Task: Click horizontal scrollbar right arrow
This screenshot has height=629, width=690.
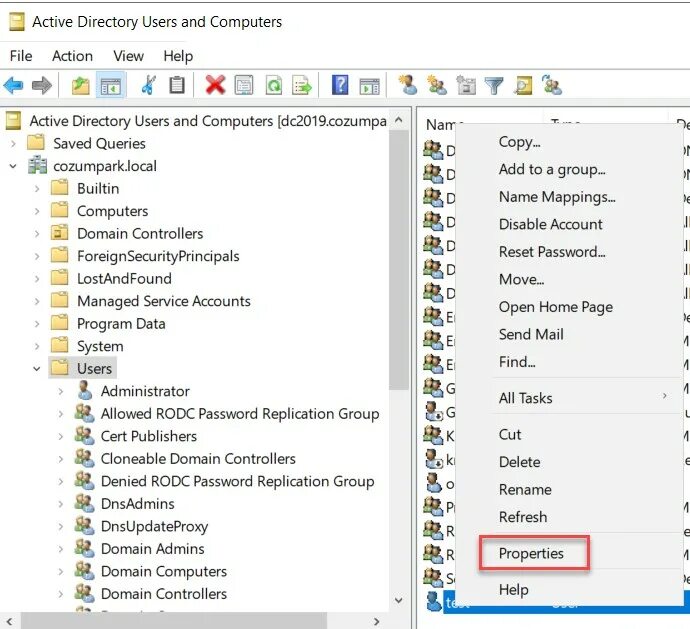Action: point(376,622)
